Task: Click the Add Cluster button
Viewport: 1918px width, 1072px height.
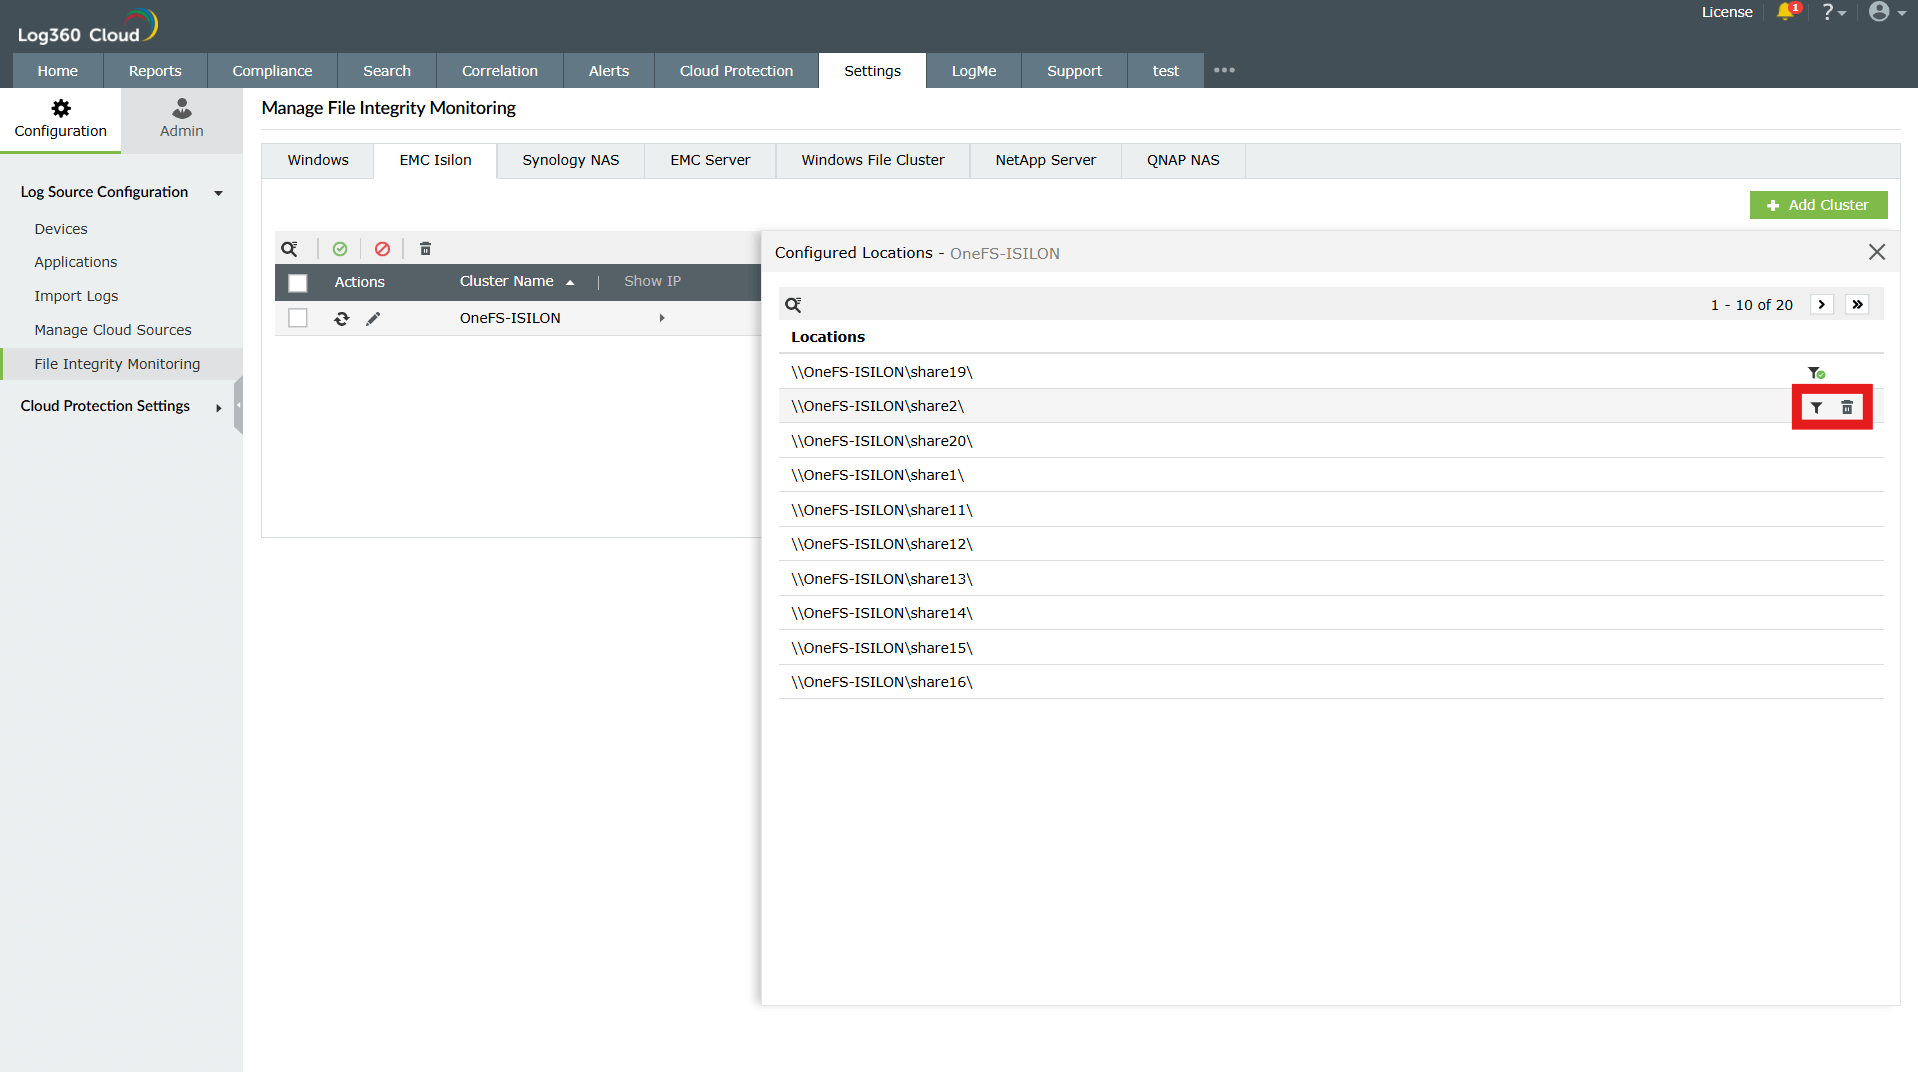Action: pyautogui.click(x=1818, y=204)
